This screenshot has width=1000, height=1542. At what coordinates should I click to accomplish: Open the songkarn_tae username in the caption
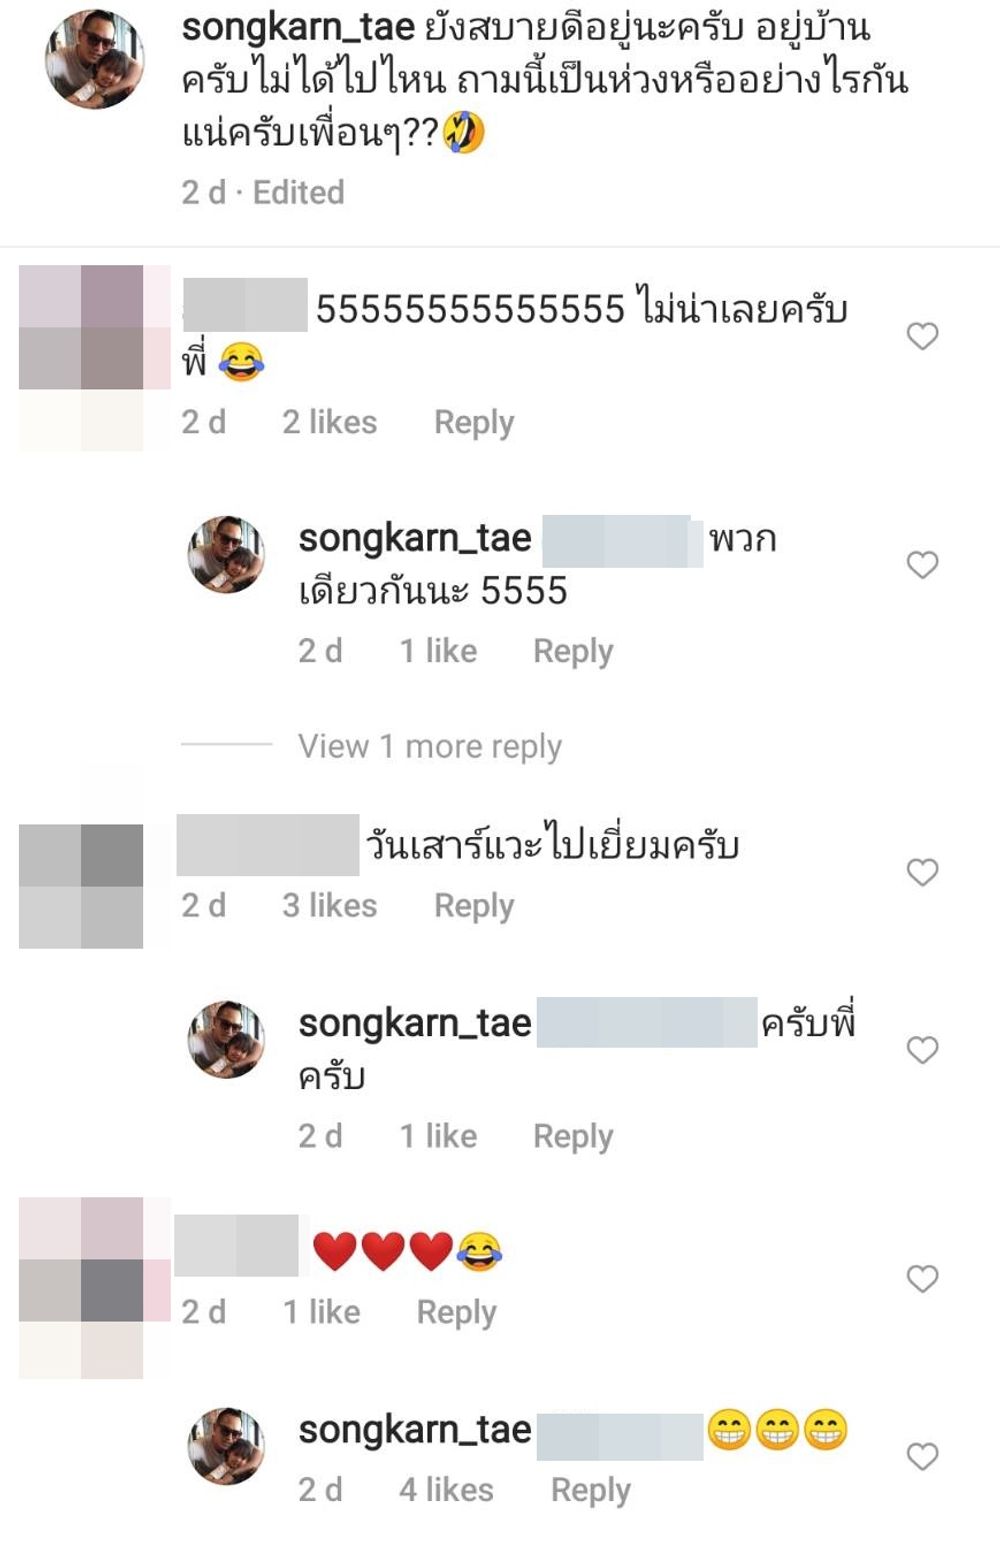[x=298, y=27]
